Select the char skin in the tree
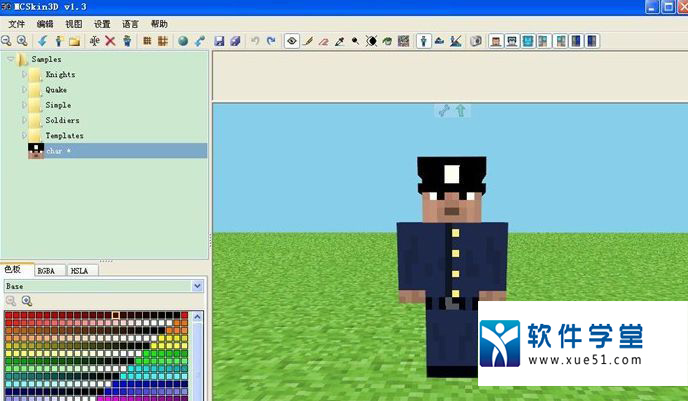This screenshot has height=401, width=688. 117,150
